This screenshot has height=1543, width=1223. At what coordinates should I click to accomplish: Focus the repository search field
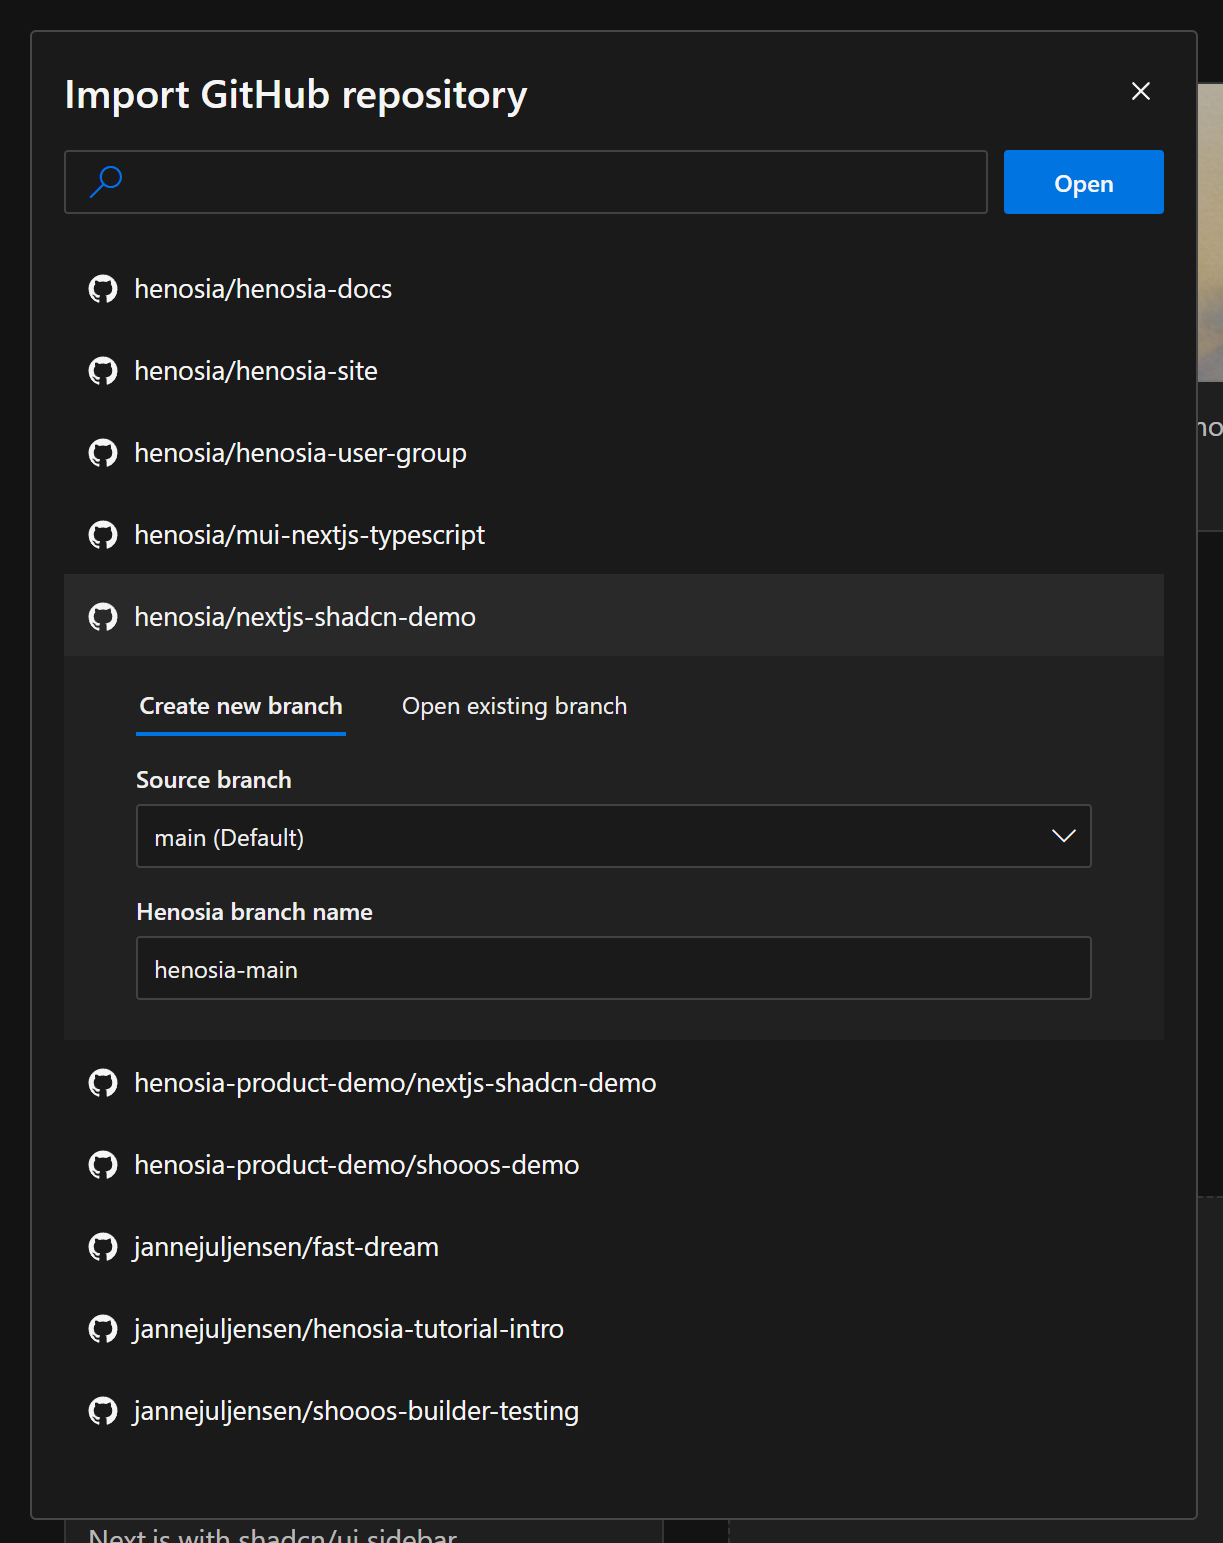click(x=526, y=182)
